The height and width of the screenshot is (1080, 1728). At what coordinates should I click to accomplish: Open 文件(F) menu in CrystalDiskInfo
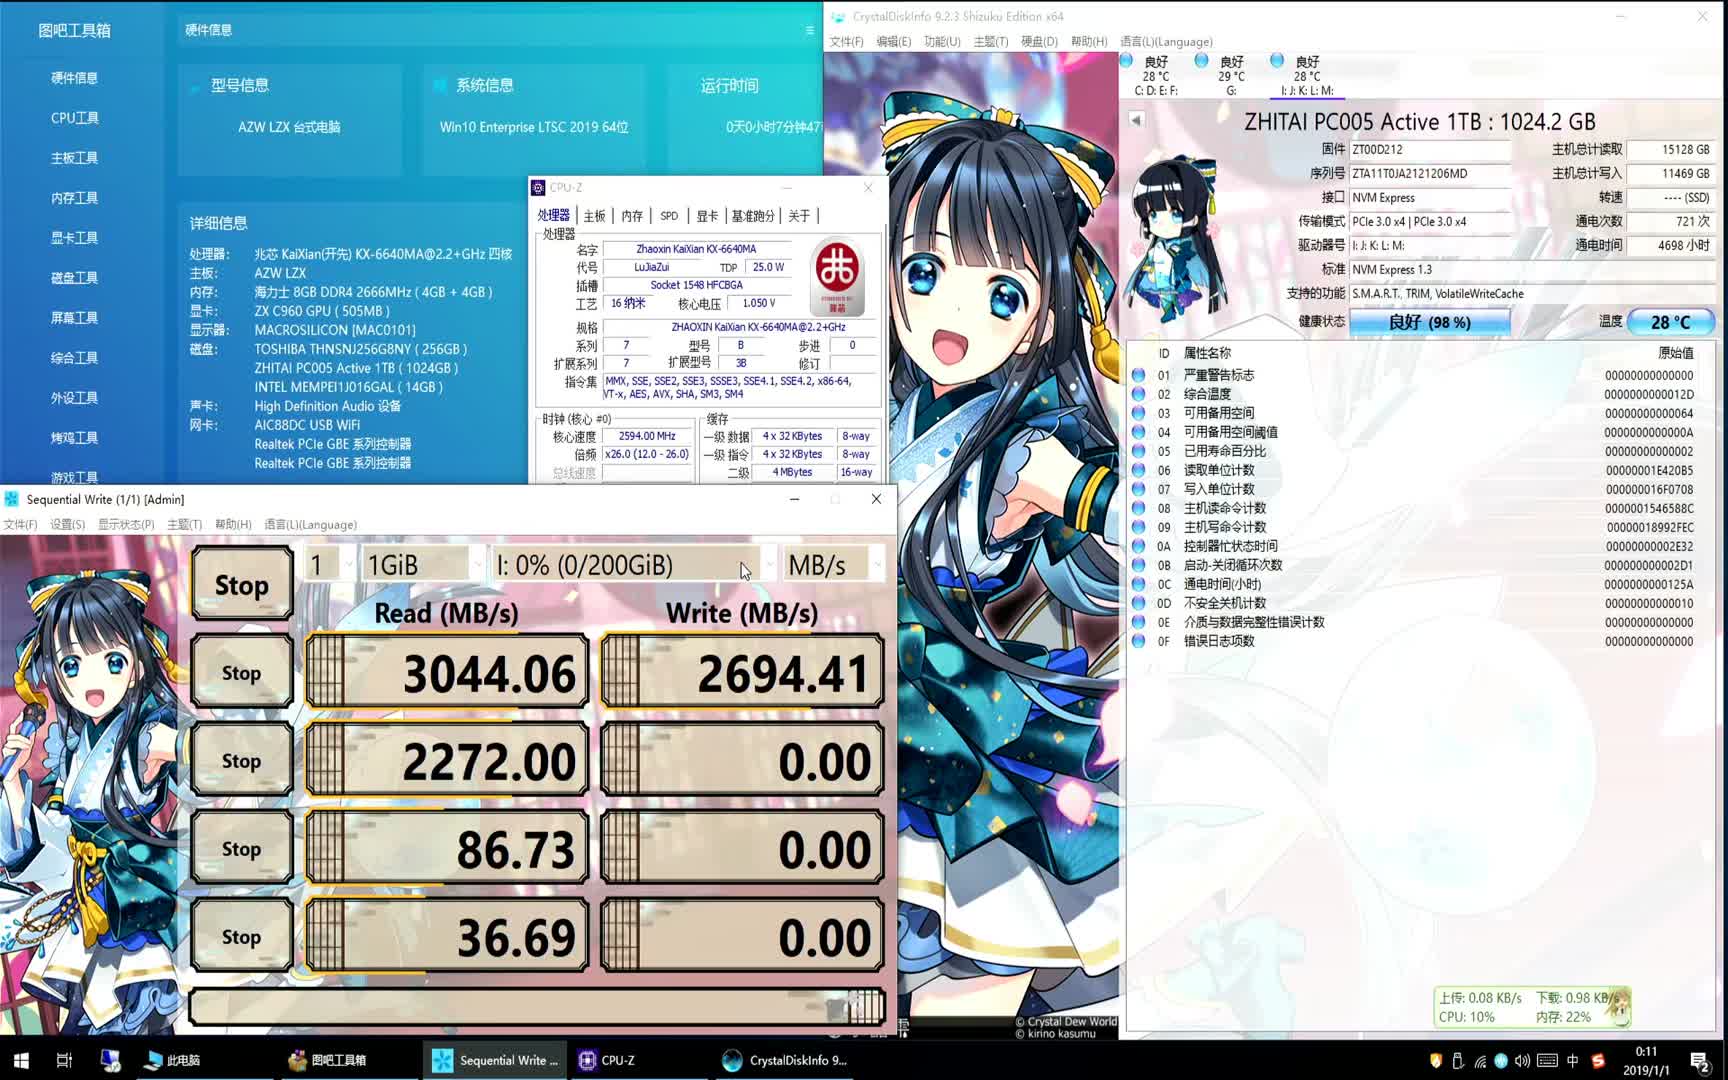tap(846, 42)
